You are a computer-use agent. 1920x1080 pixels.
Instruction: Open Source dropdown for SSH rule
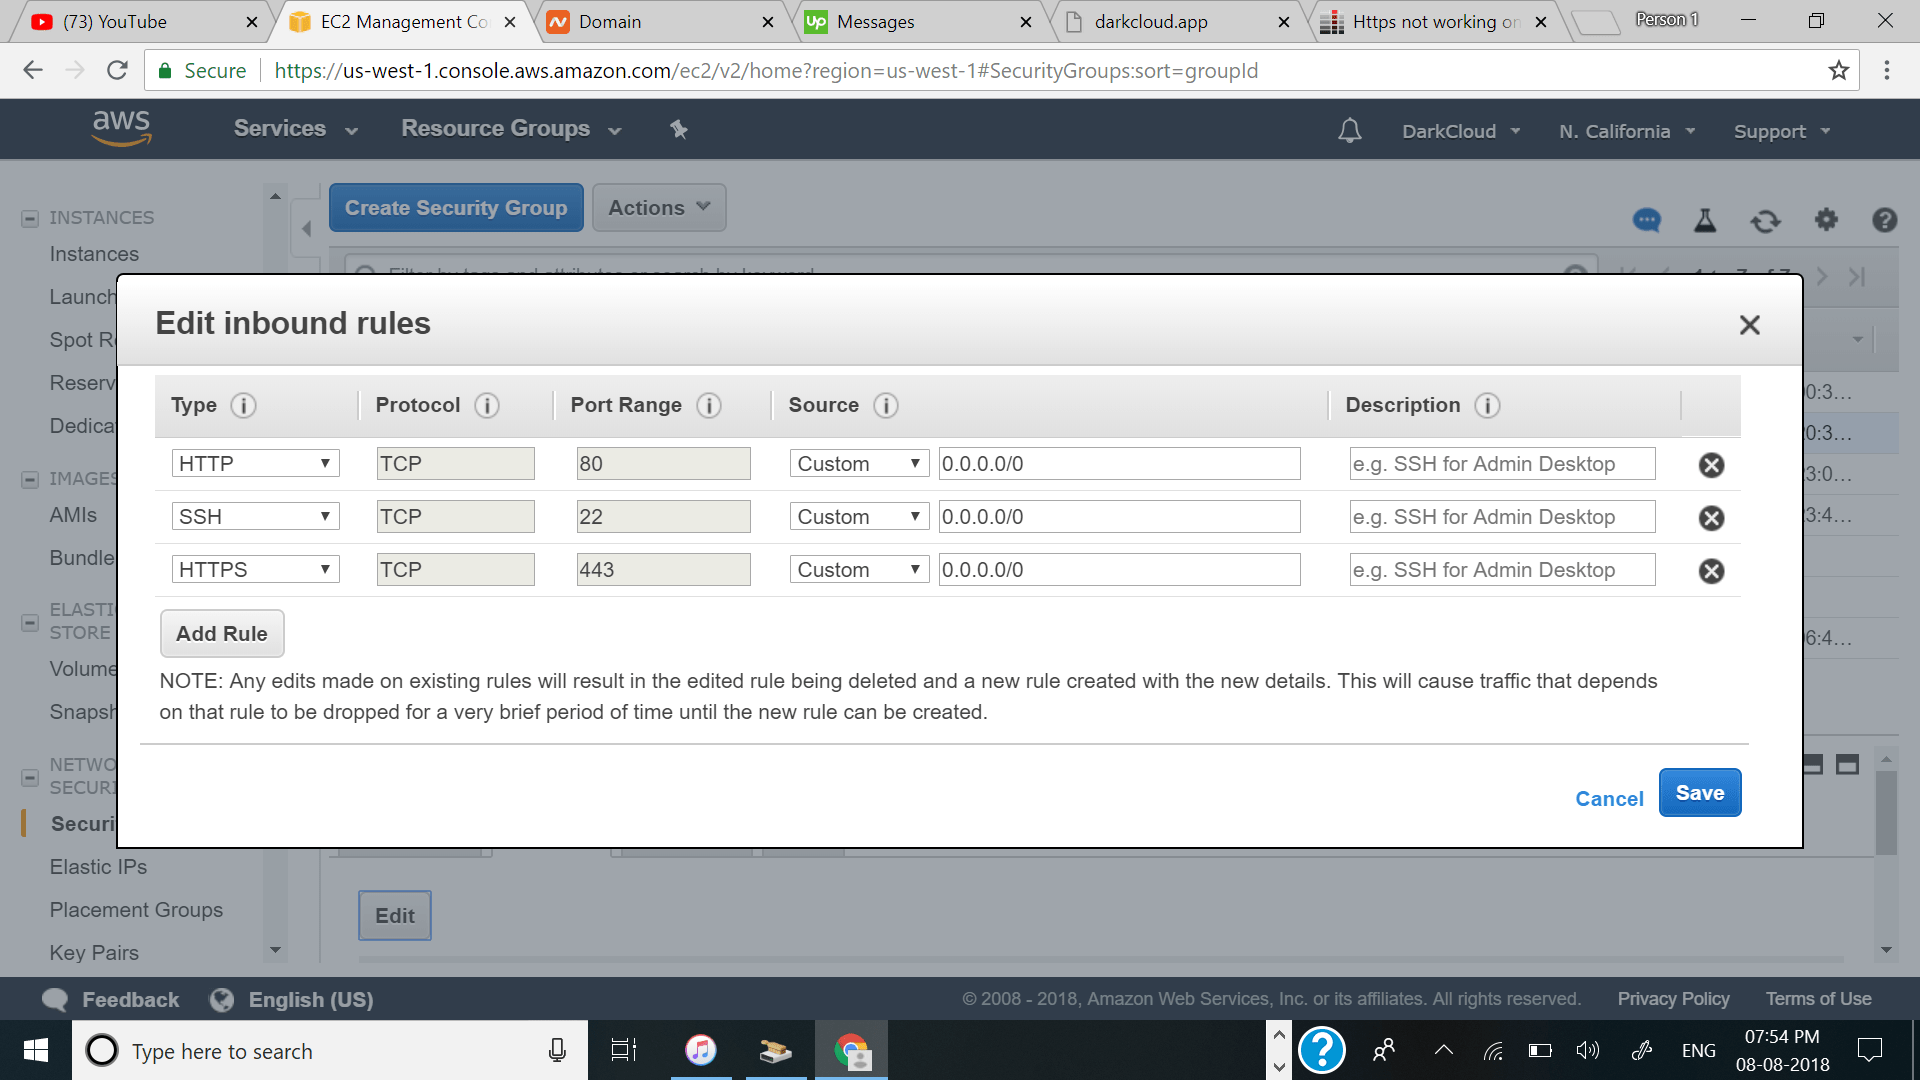858,517
